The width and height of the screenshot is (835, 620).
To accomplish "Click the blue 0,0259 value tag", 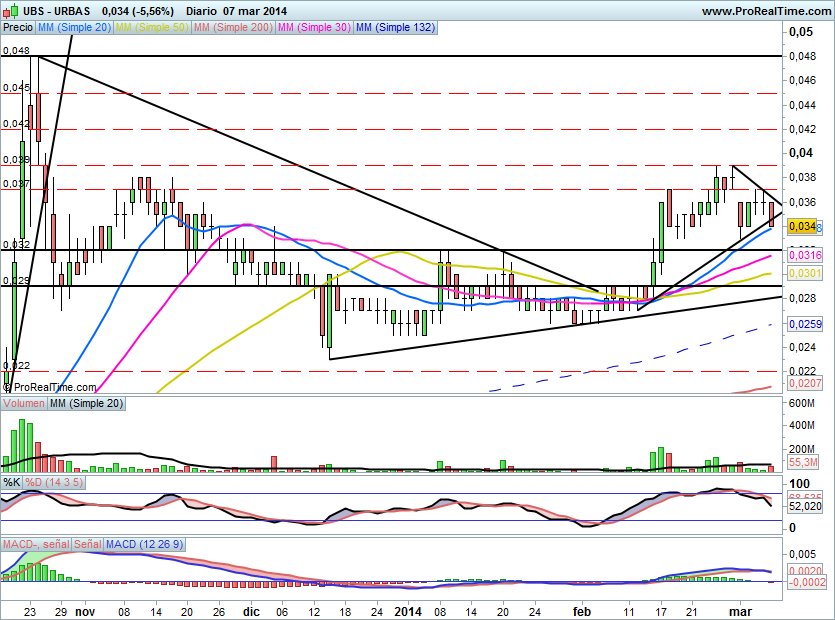I will point(805,323).
